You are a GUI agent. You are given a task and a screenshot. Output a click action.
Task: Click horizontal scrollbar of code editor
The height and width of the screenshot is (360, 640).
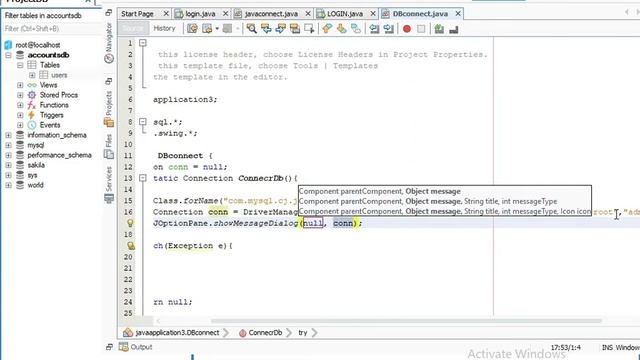tap(406, 321)
